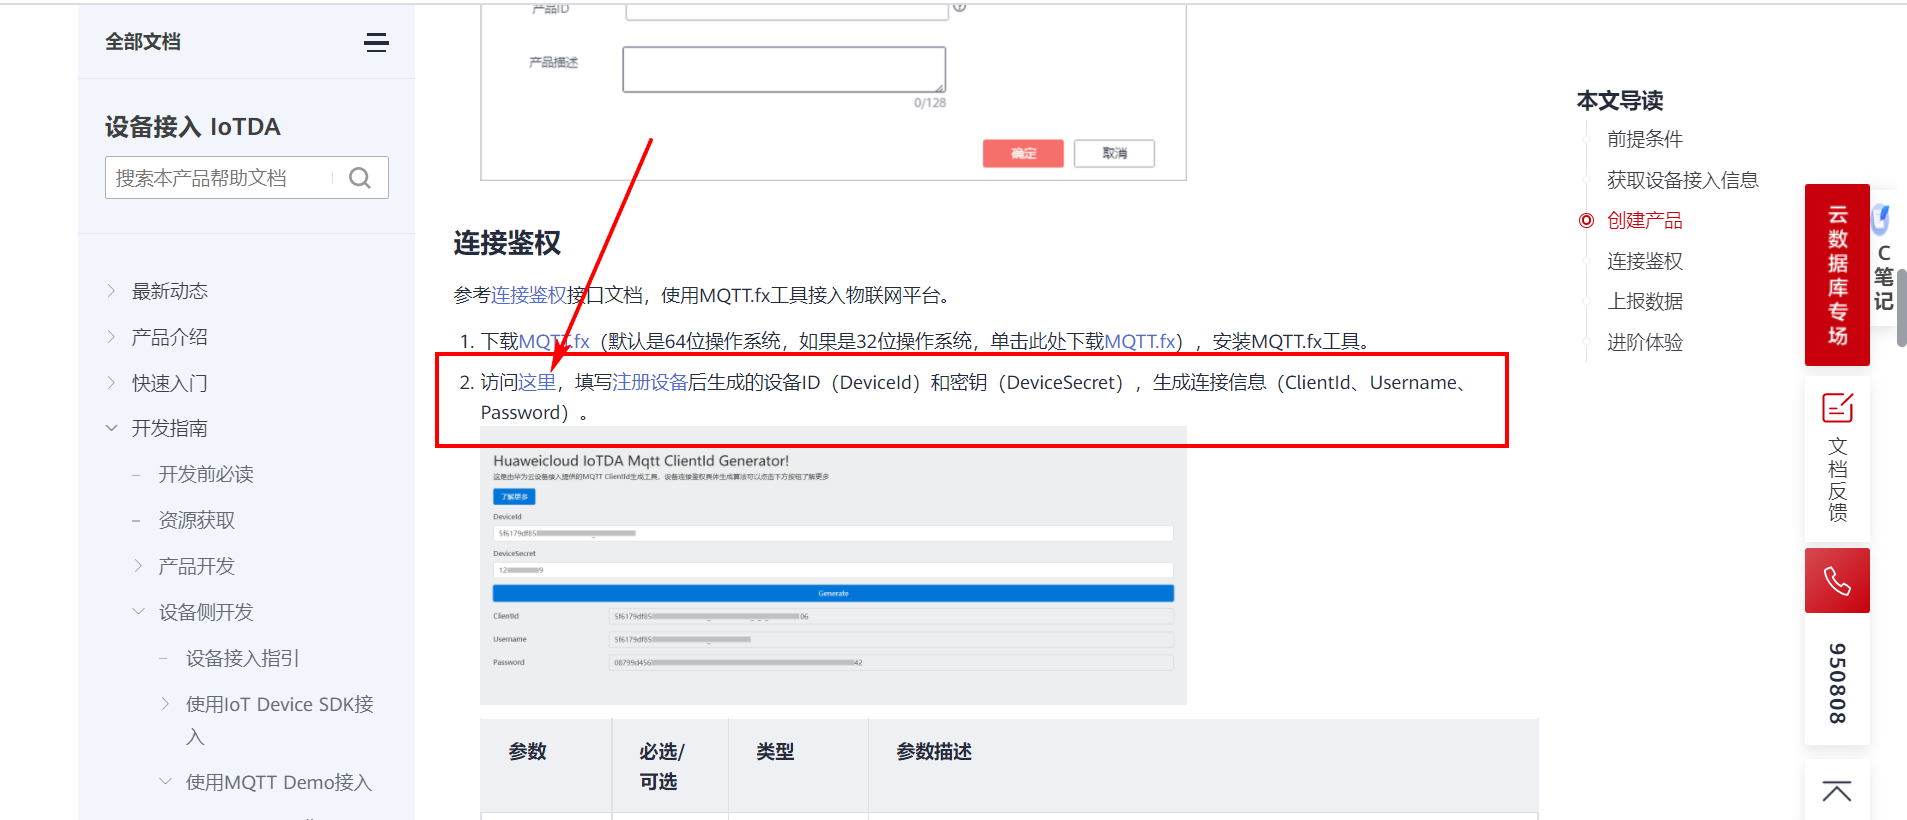Click the 950808 hotline number panel
This screenshot has width=1907, height=820.
pos(1837,683)
